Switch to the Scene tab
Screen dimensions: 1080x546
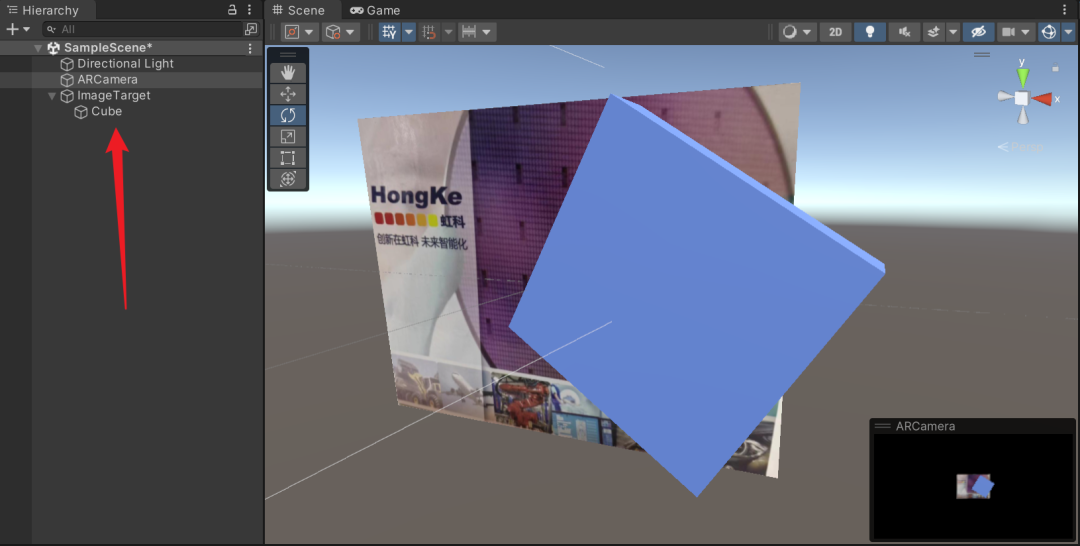[x=298, y=10]
